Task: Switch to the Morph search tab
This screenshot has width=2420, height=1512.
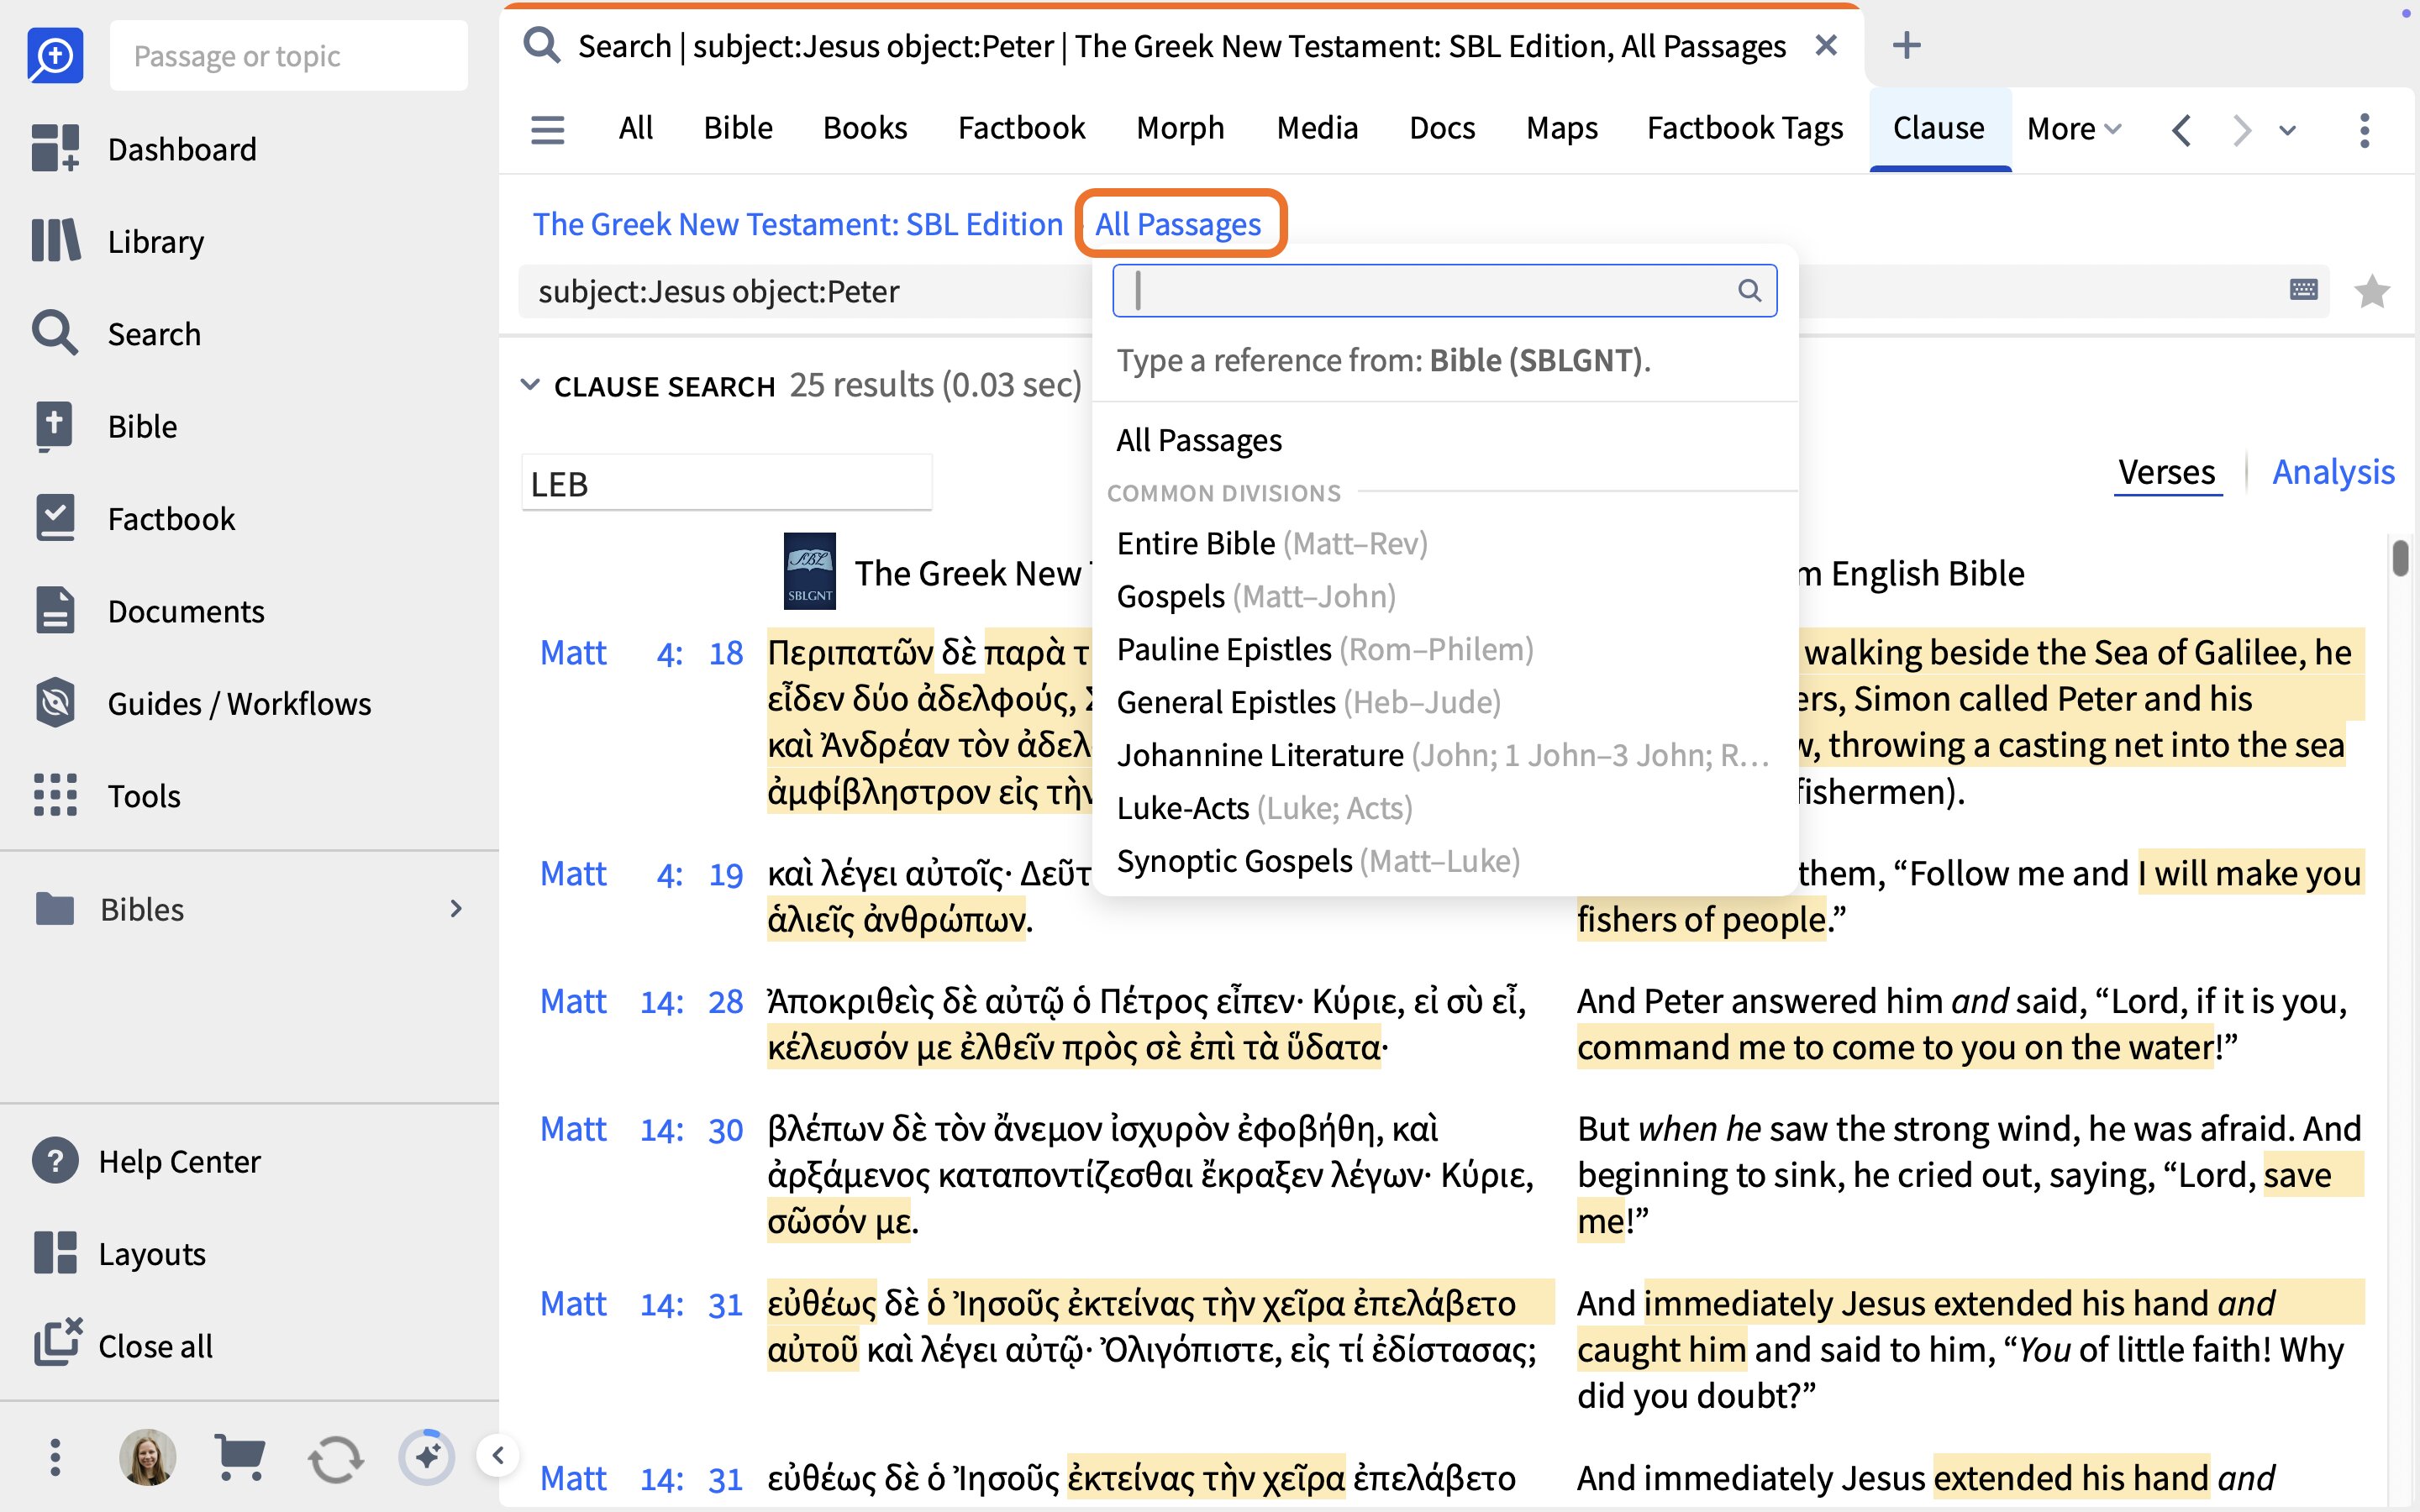Action: coord(1180,128)
